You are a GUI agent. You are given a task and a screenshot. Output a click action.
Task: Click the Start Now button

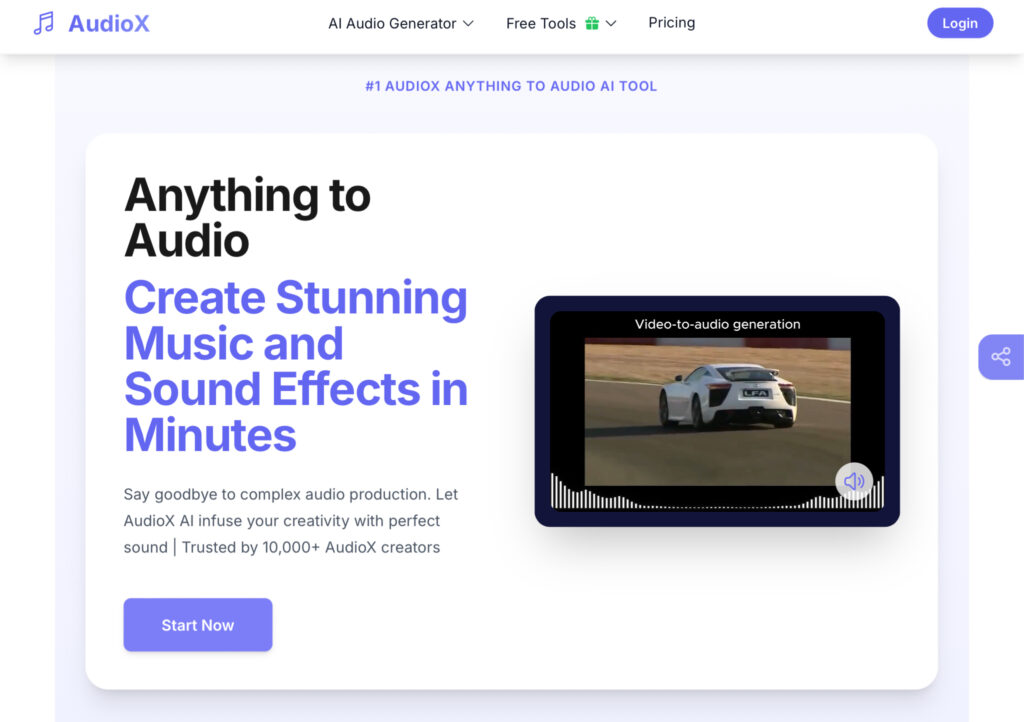[x=198, y=625]
